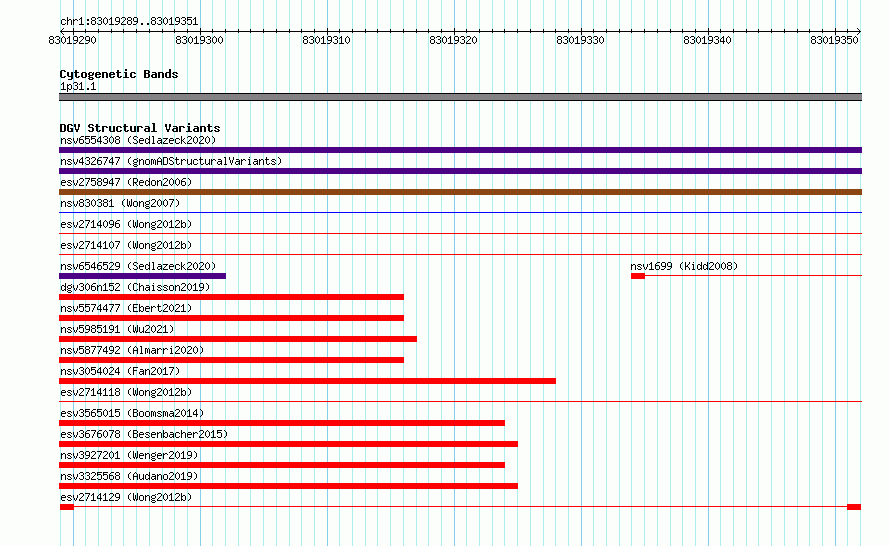Click the brown esv2758947 variant bar
The width and height of the screenshot is (890, 546).
point(460,192)
